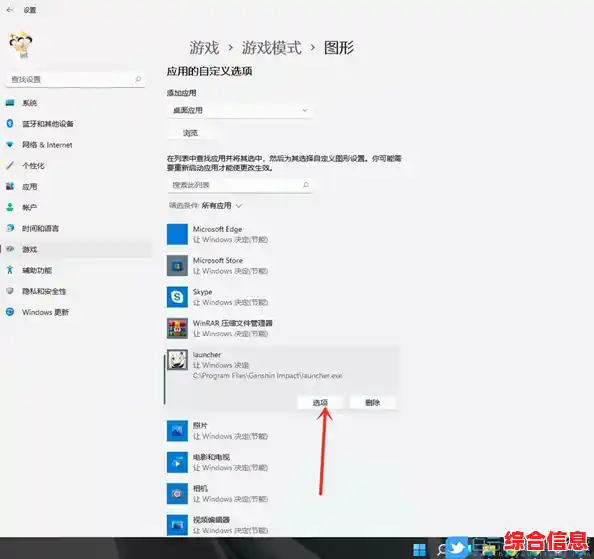Image resolution: width=594 pixels, height=559 pixels.
Task: Click 选项 button for launcher
Action: 320,403
